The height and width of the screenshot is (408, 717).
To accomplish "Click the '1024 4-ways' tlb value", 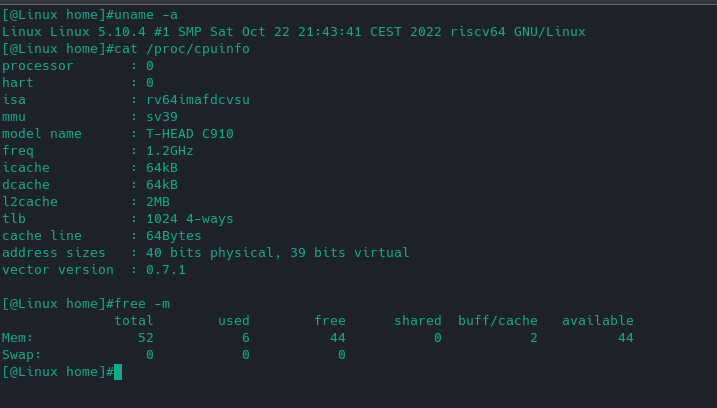I will [x=190, y=218].
